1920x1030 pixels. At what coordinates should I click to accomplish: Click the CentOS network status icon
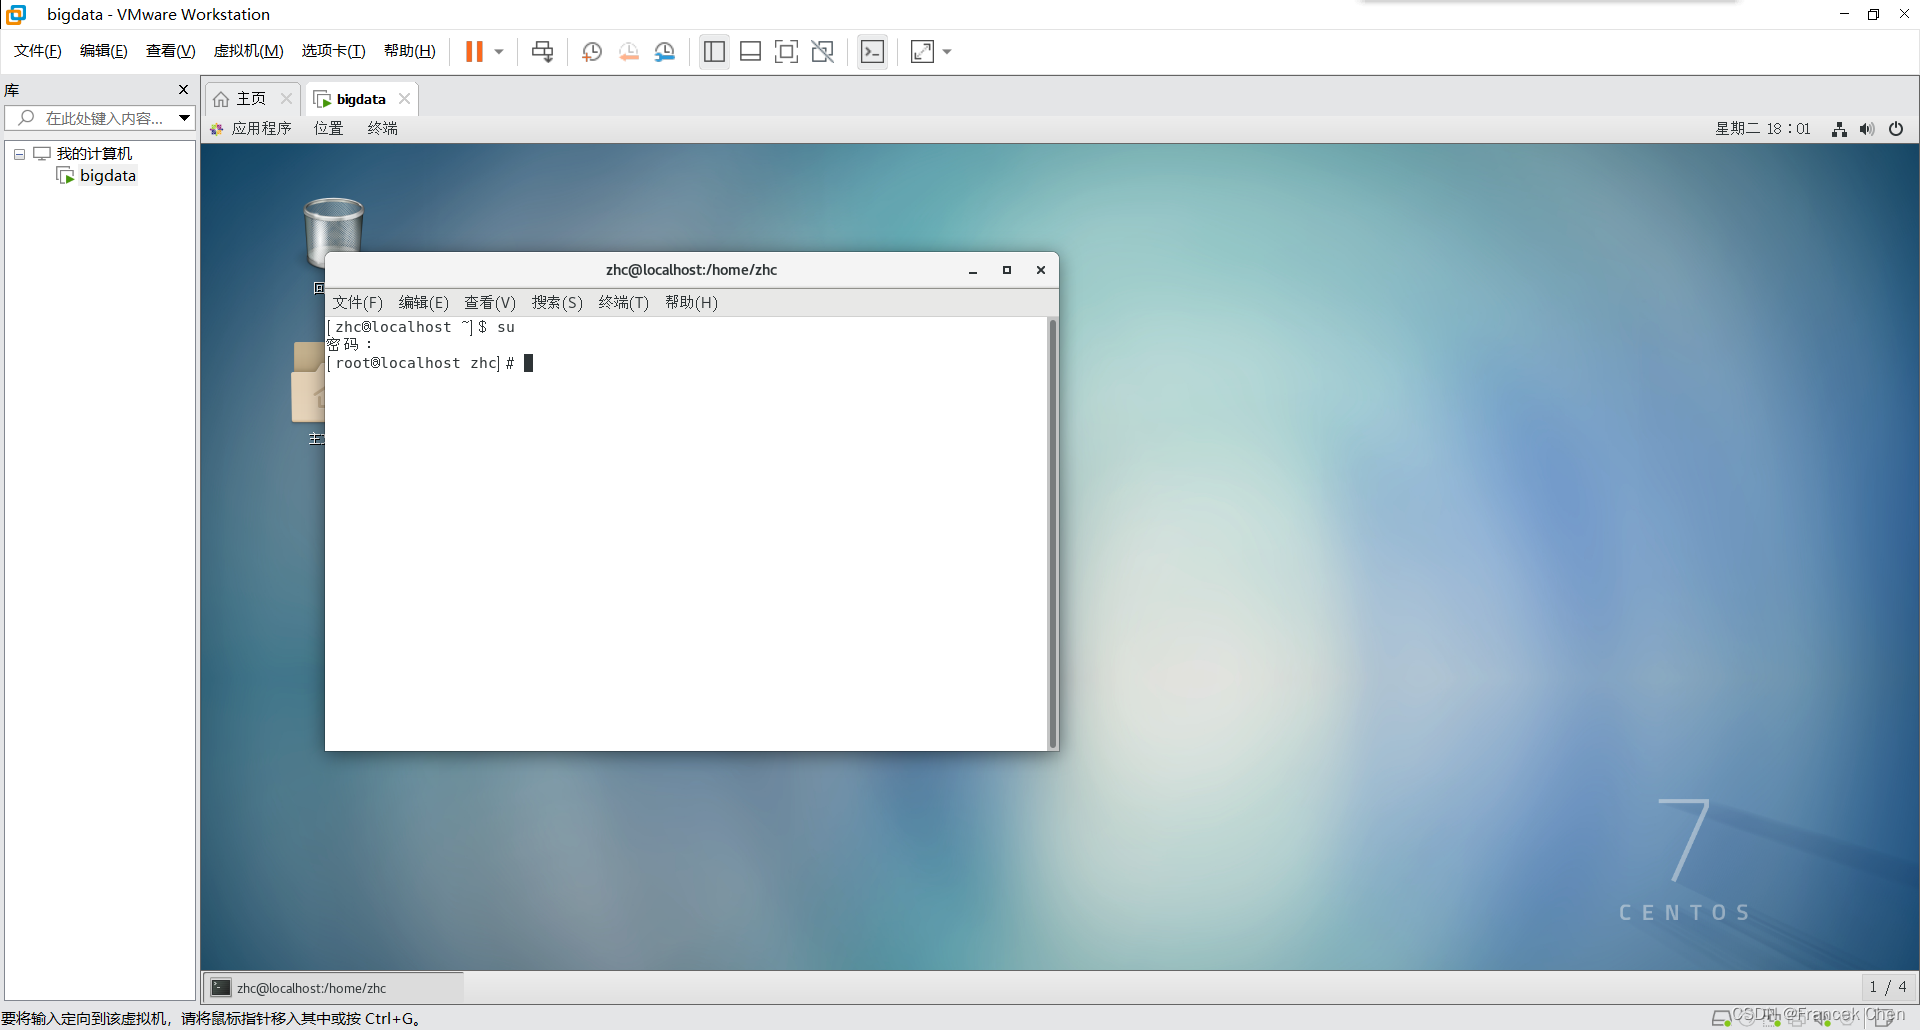1839,128
